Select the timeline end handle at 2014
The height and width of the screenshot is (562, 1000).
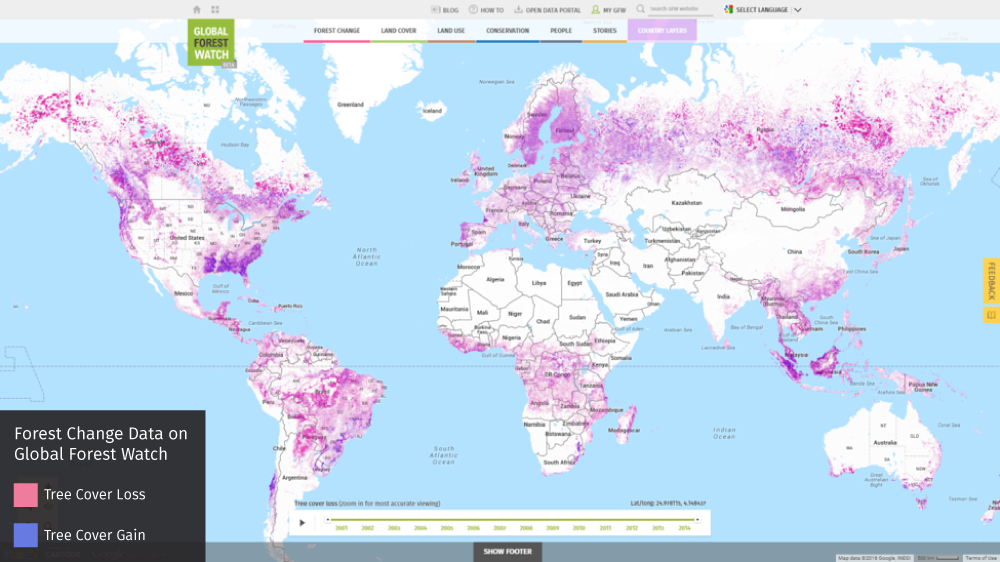697,520
